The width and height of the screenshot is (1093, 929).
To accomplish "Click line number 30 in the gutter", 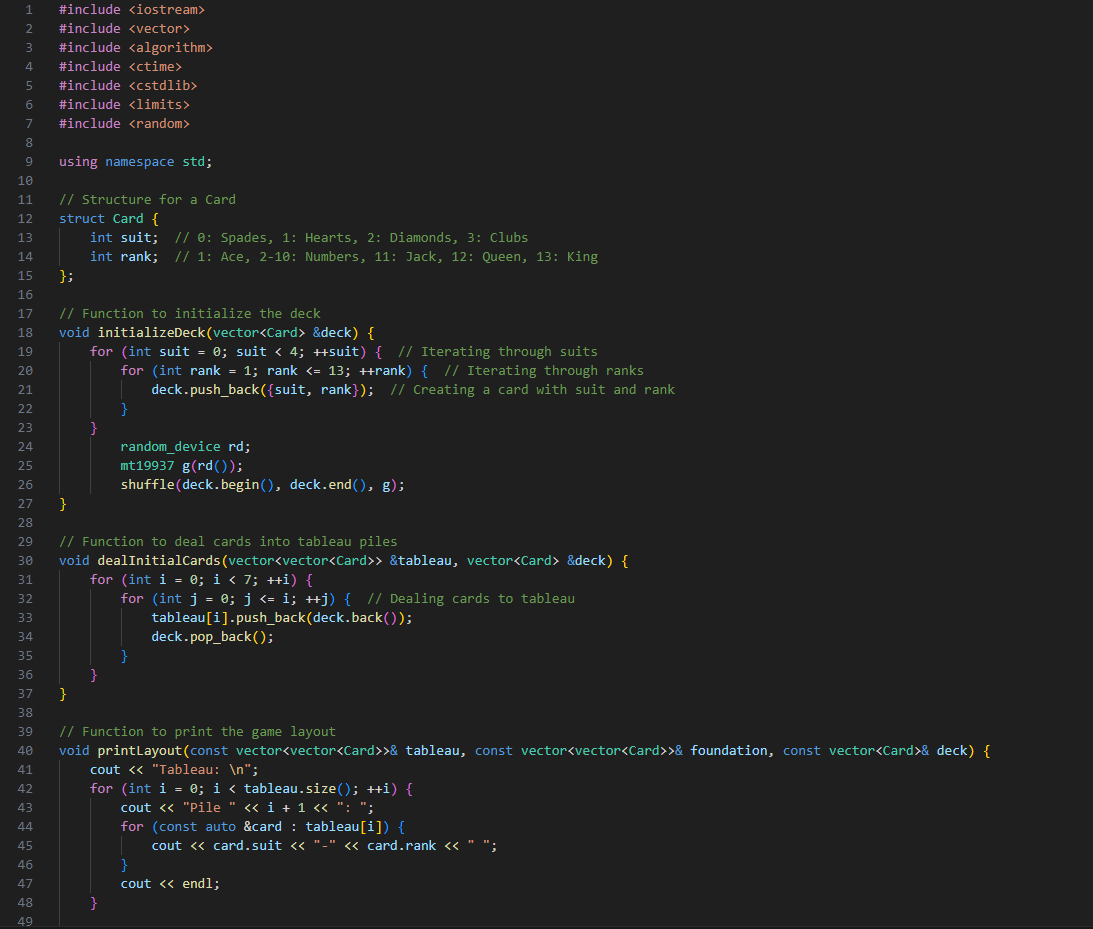I will 25,560.
